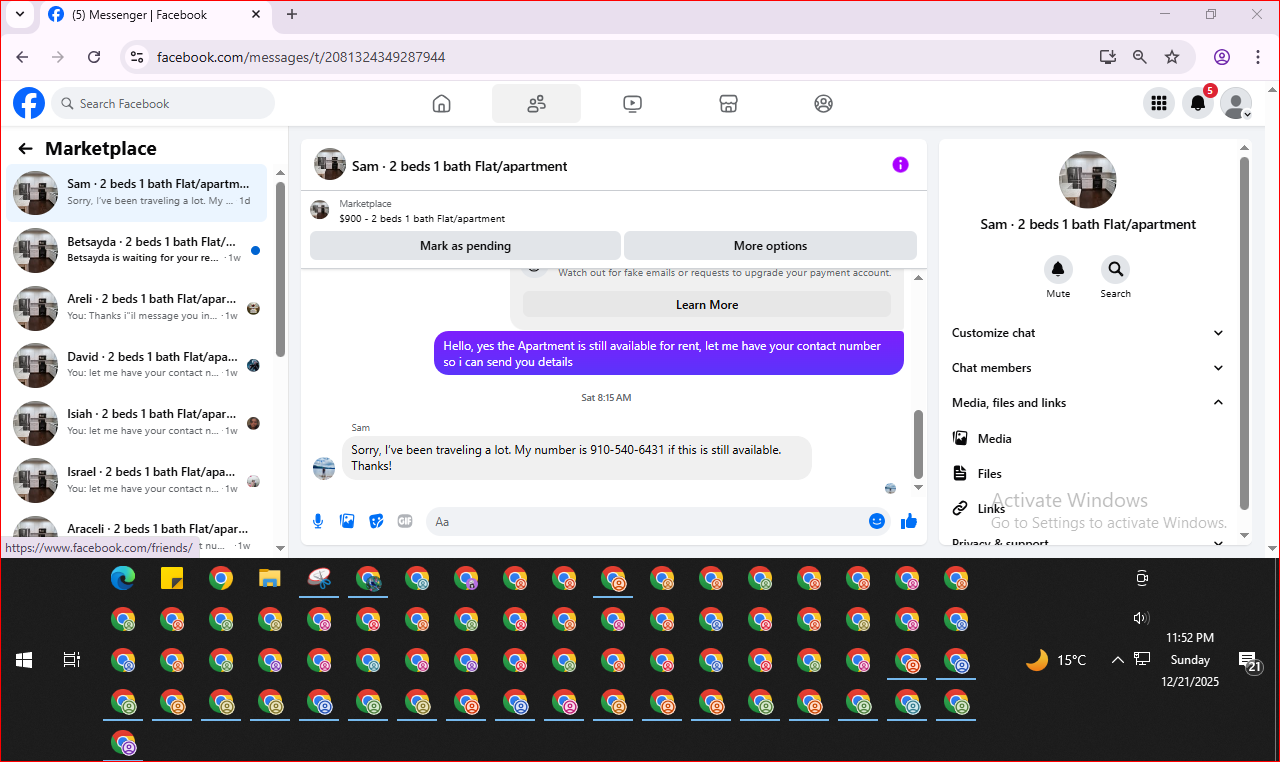Search in conversation using the magnifier button

(x=1115, y=269)
